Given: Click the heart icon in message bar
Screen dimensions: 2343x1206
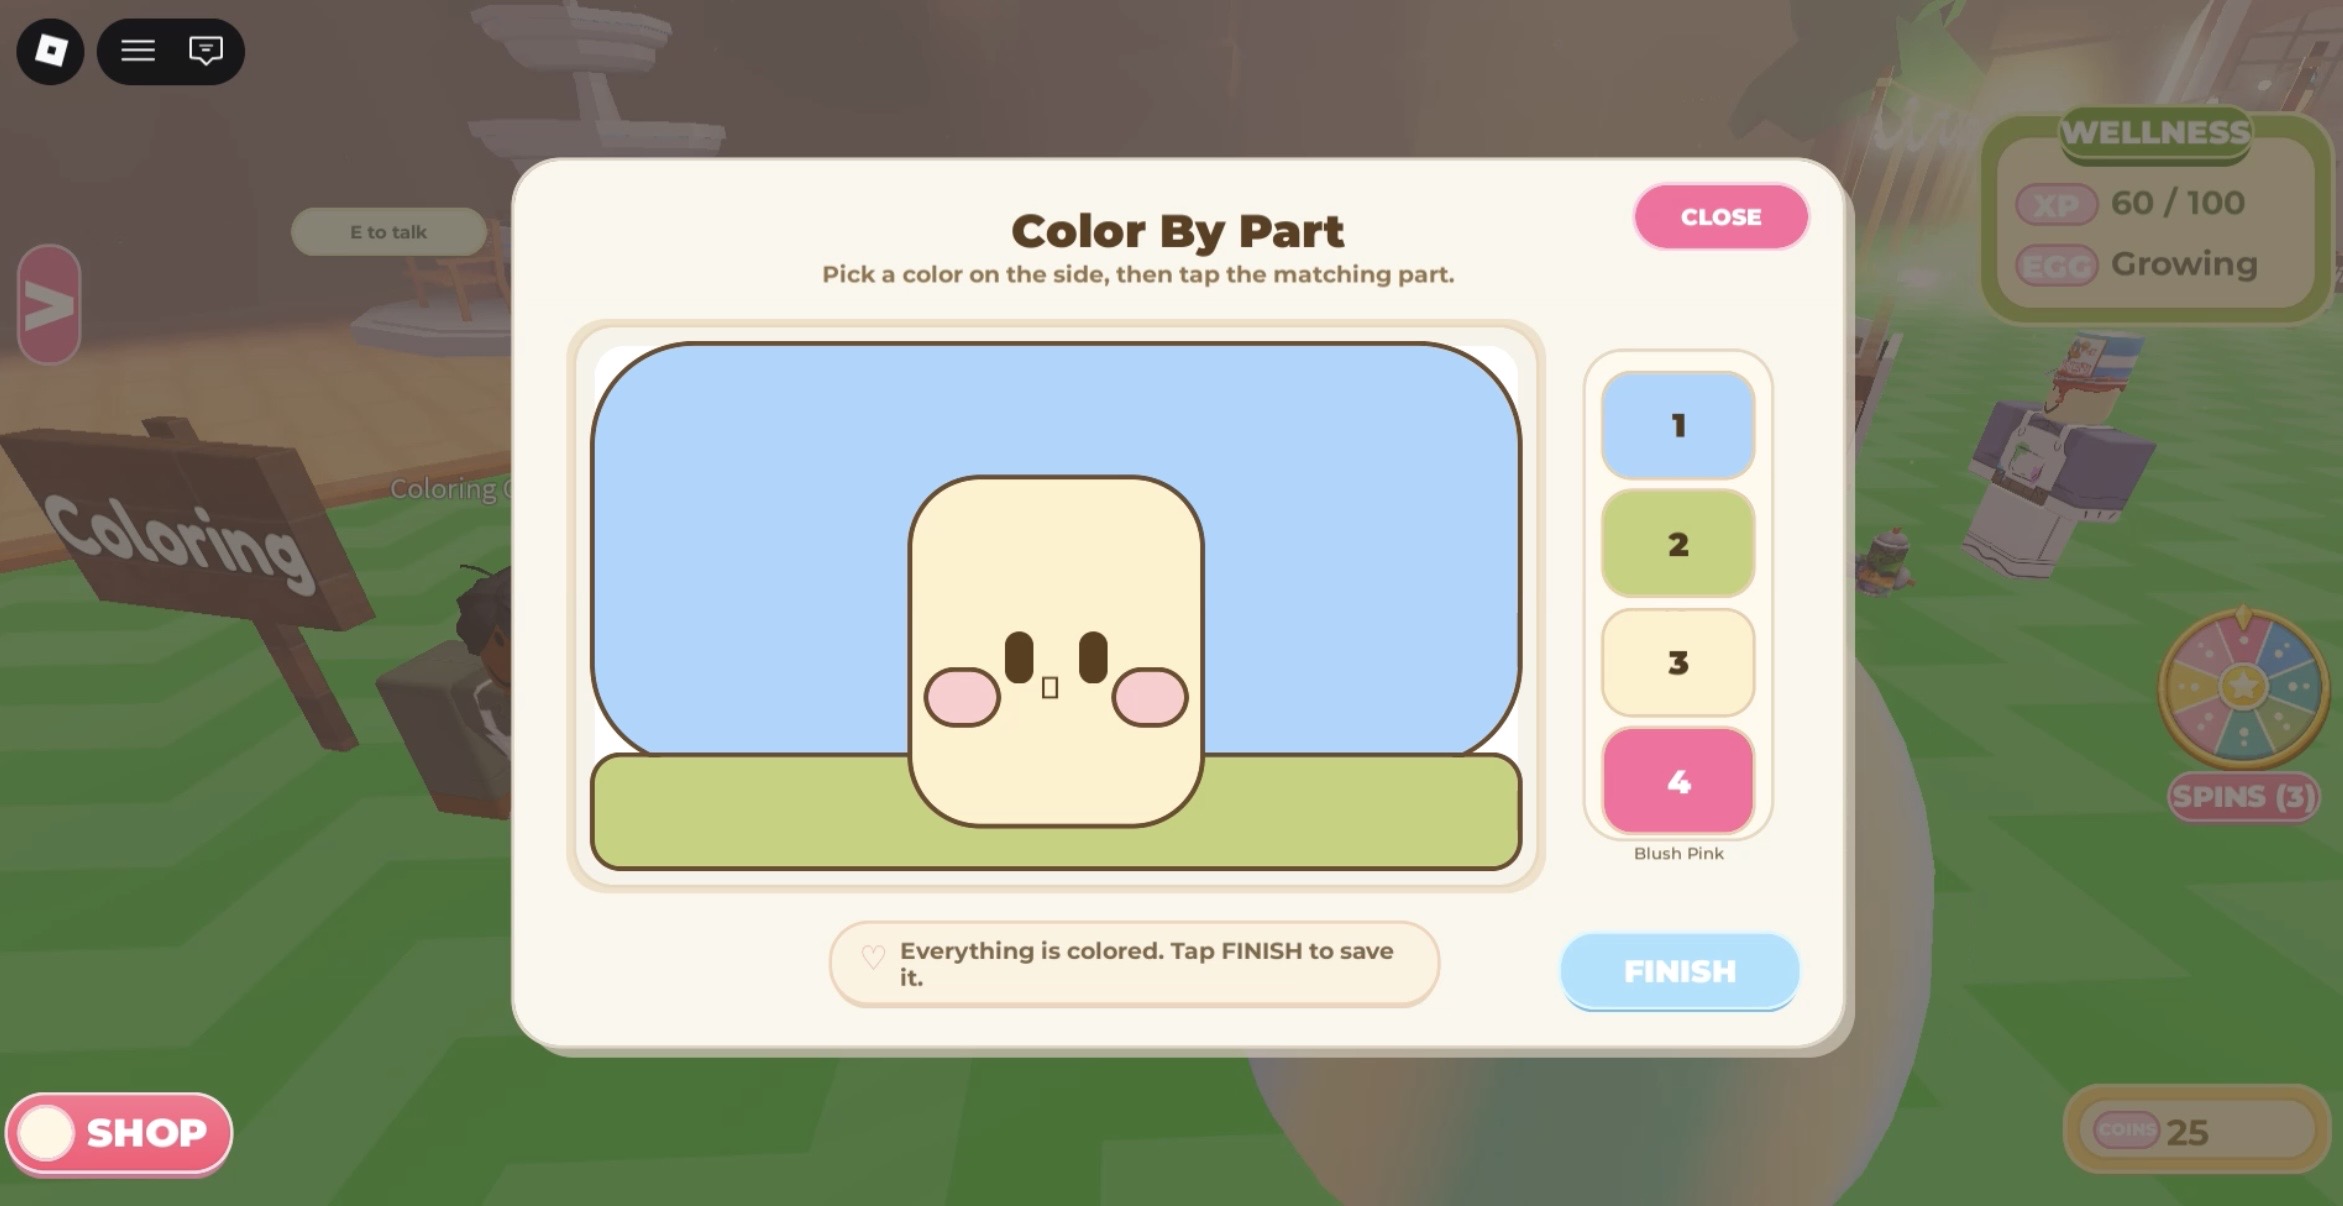Looking at the screenshot, I should pos(873,957).
